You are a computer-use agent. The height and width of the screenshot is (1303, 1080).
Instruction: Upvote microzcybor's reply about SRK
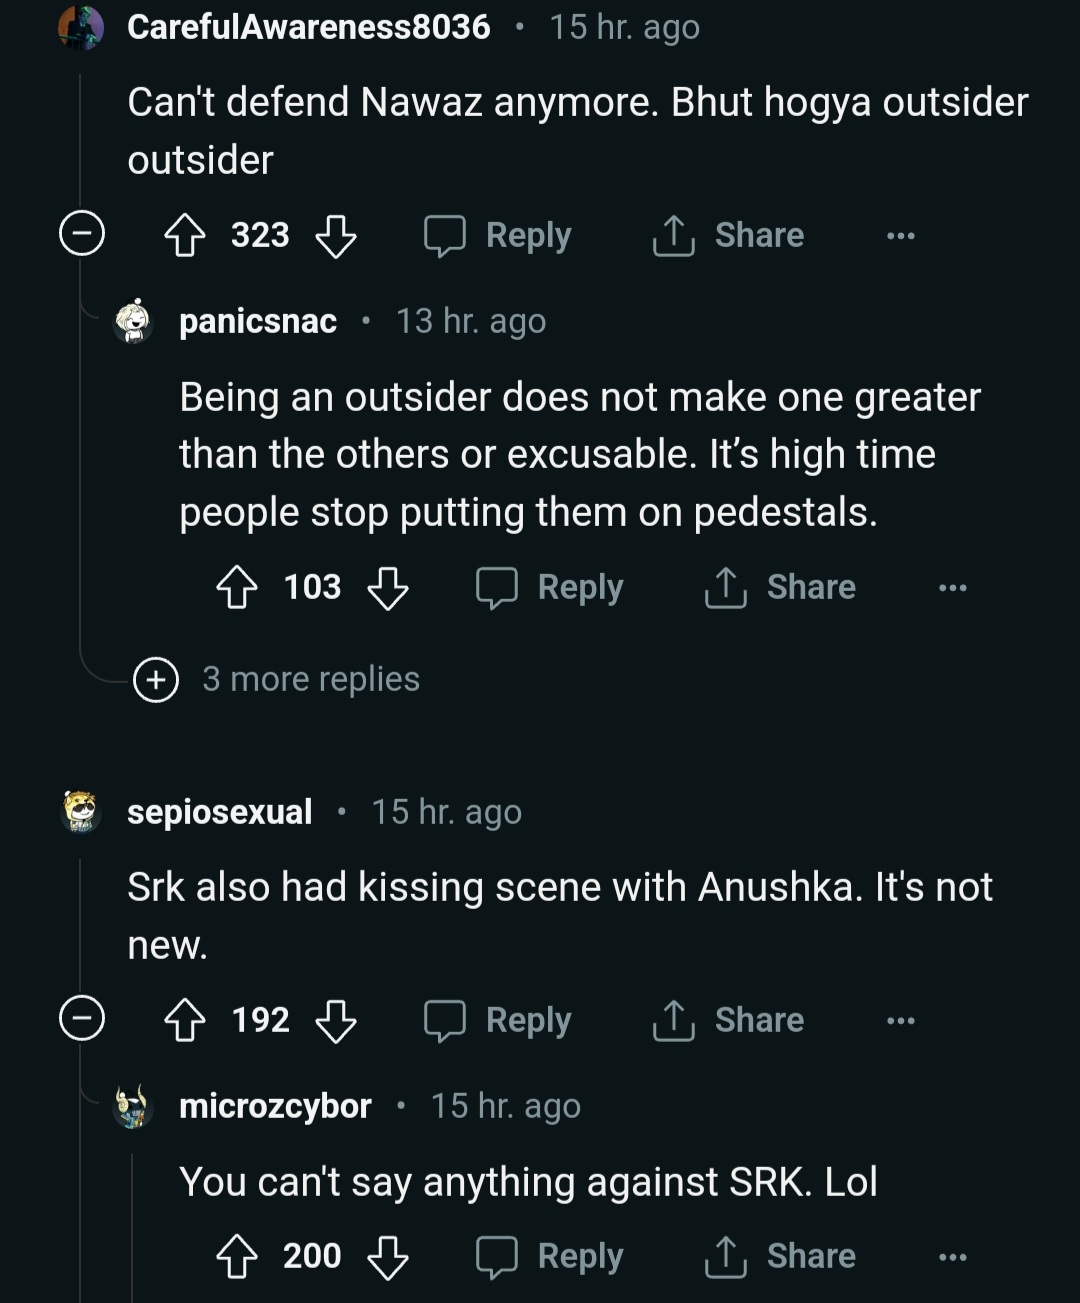coord(237,1257)
